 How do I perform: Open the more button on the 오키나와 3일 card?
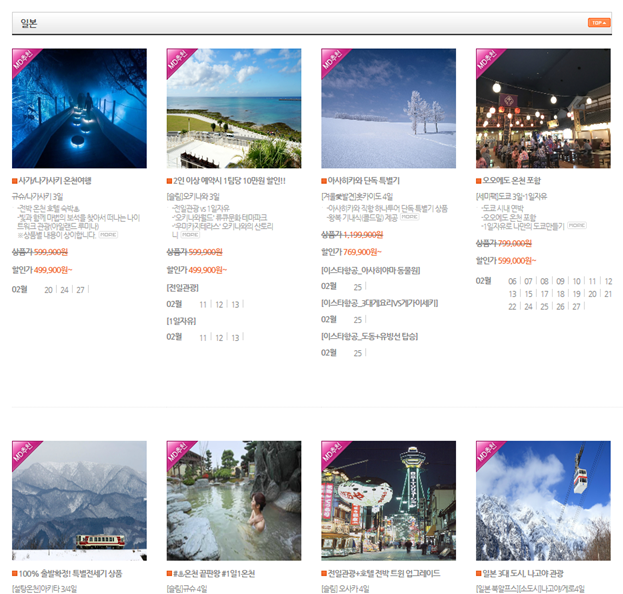(x=190, y=235)
